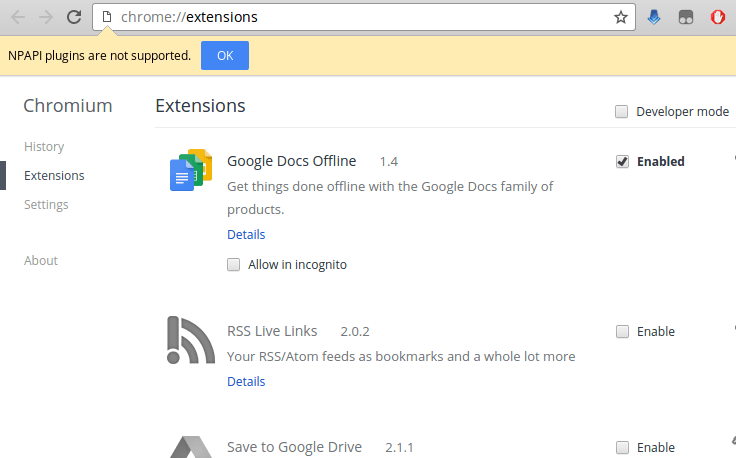The width and height of the screenshot is (736, 458).
Task: Allow Google Docs Offline in incognito
Action: click(x=234, y=265)
